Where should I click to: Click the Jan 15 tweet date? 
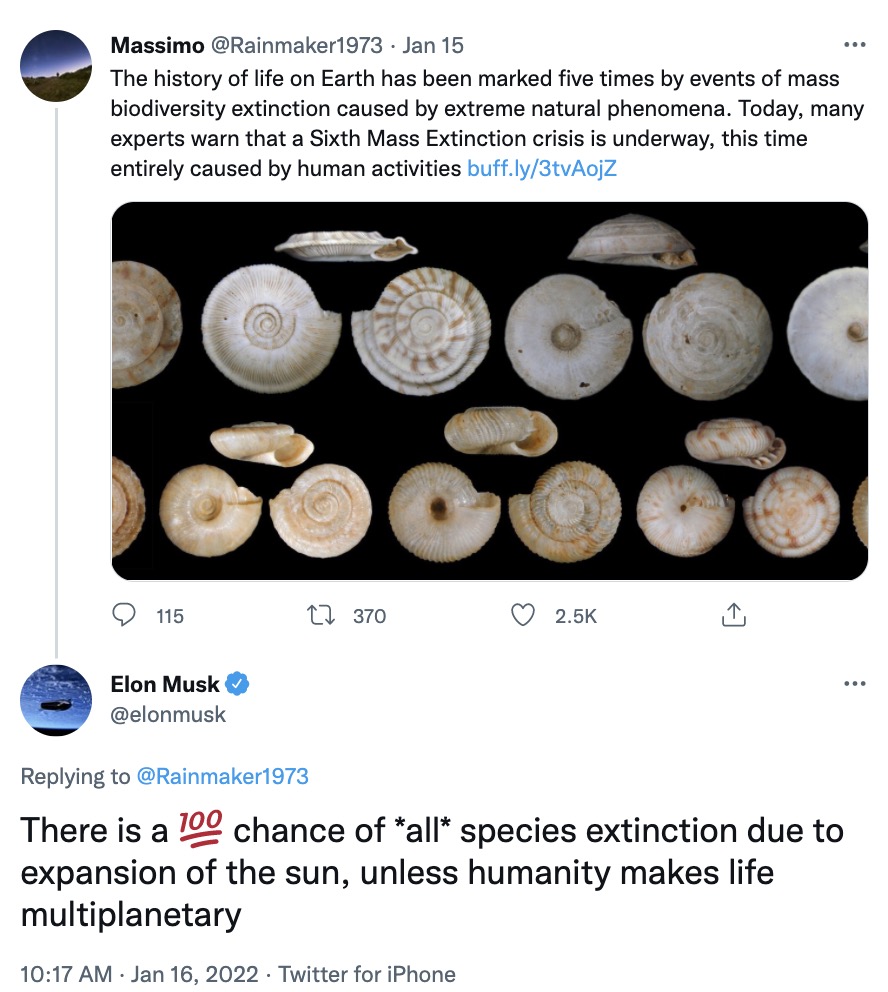click(432, 46)
